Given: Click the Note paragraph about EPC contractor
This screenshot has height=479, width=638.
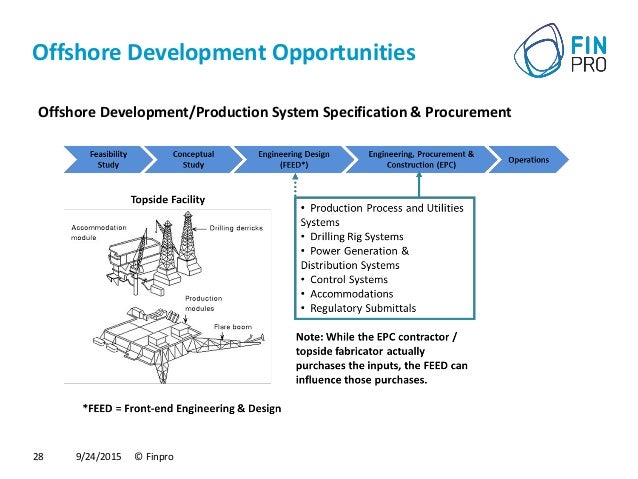Looking at the screenshot, I should pos(382,358).
